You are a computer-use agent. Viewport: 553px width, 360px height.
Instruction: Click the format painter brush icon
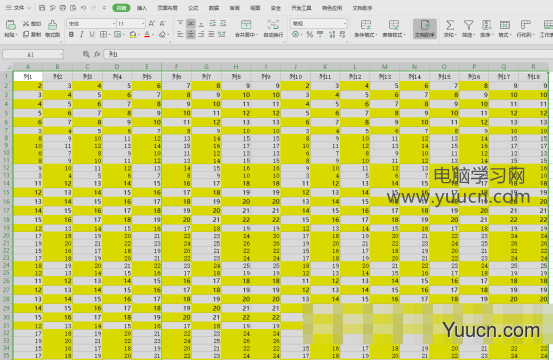pos(53,25)
